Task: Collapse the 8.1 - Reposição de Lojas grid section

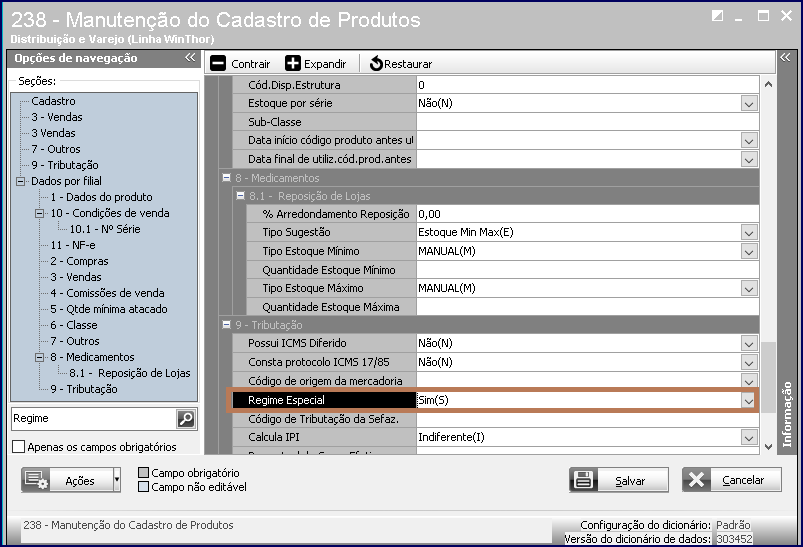Action: (x=240, y=195)
